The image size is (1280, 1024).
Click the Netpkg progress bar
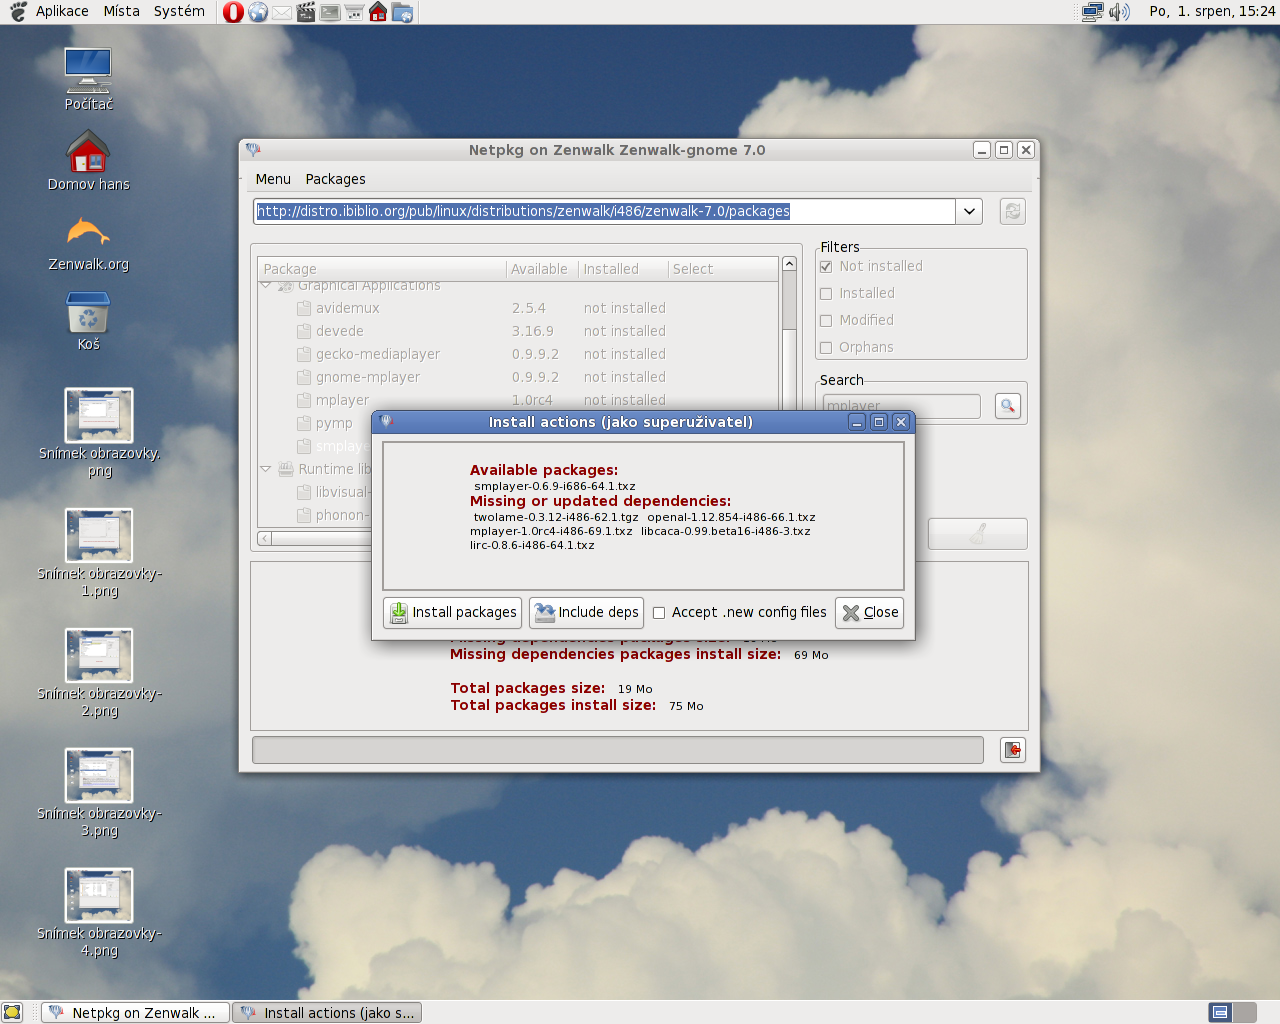click(x=618, y=750)
